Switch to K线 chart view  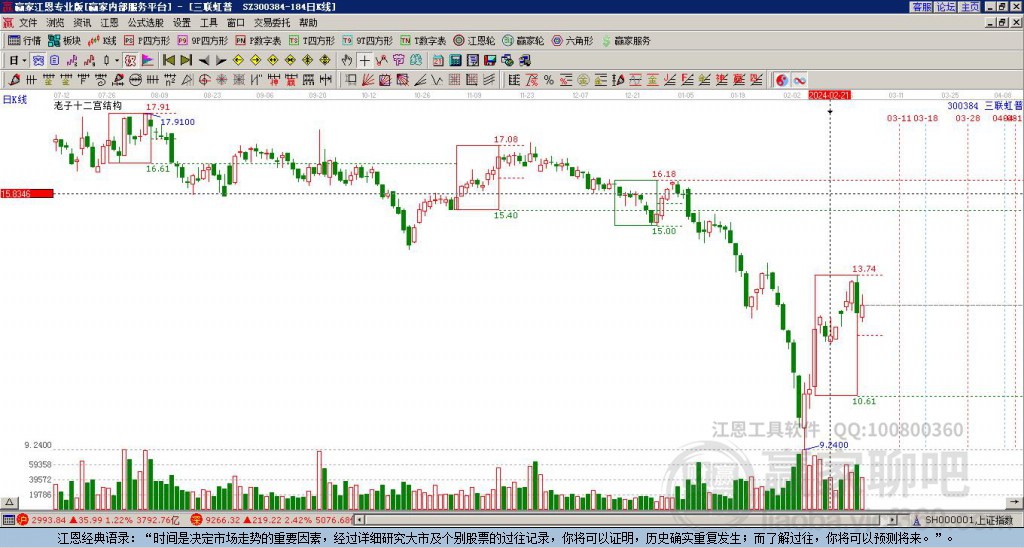[102, 40]
